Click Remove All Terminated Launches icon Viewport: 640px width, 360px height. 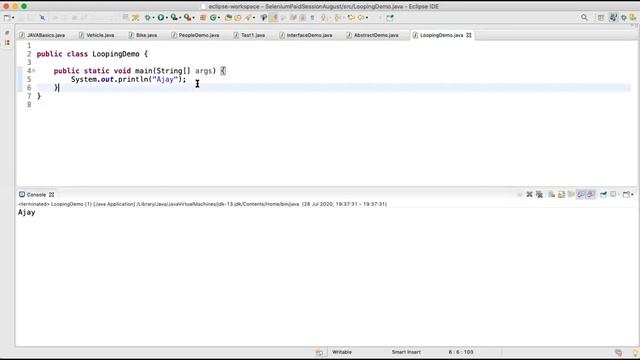[540, 194]
